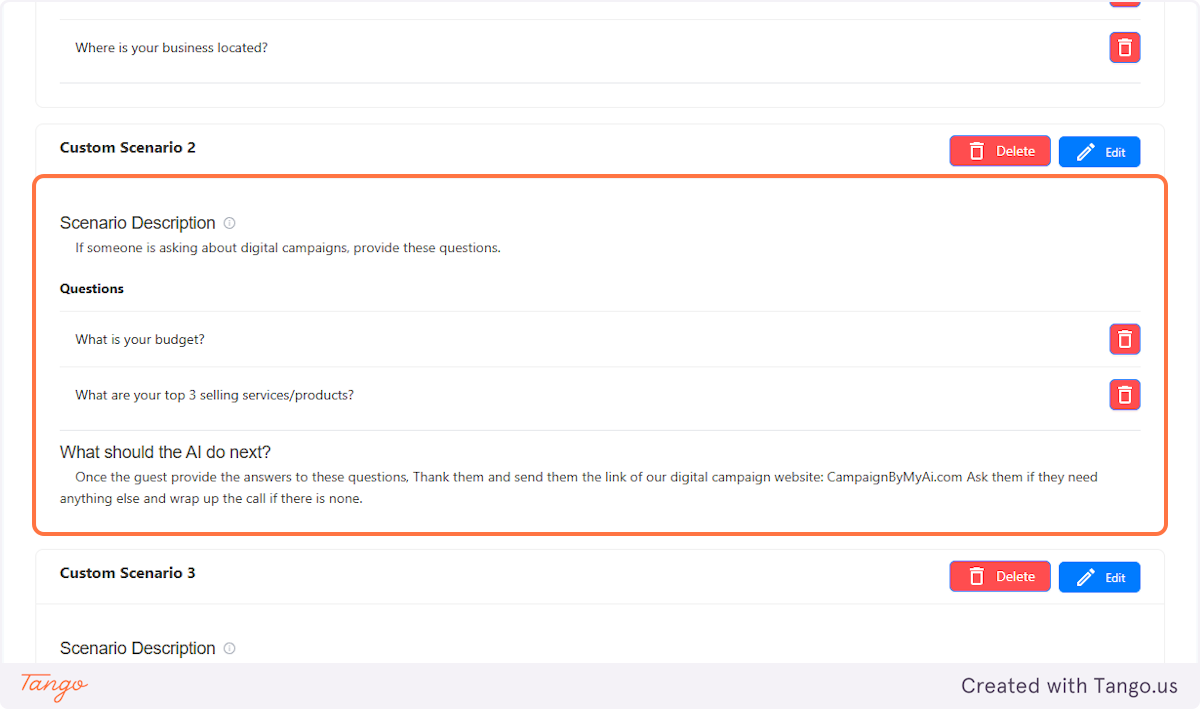Delete the "What is your budget?" question
Viewport: 1200px width, 709px height.
click(1125, 339)
